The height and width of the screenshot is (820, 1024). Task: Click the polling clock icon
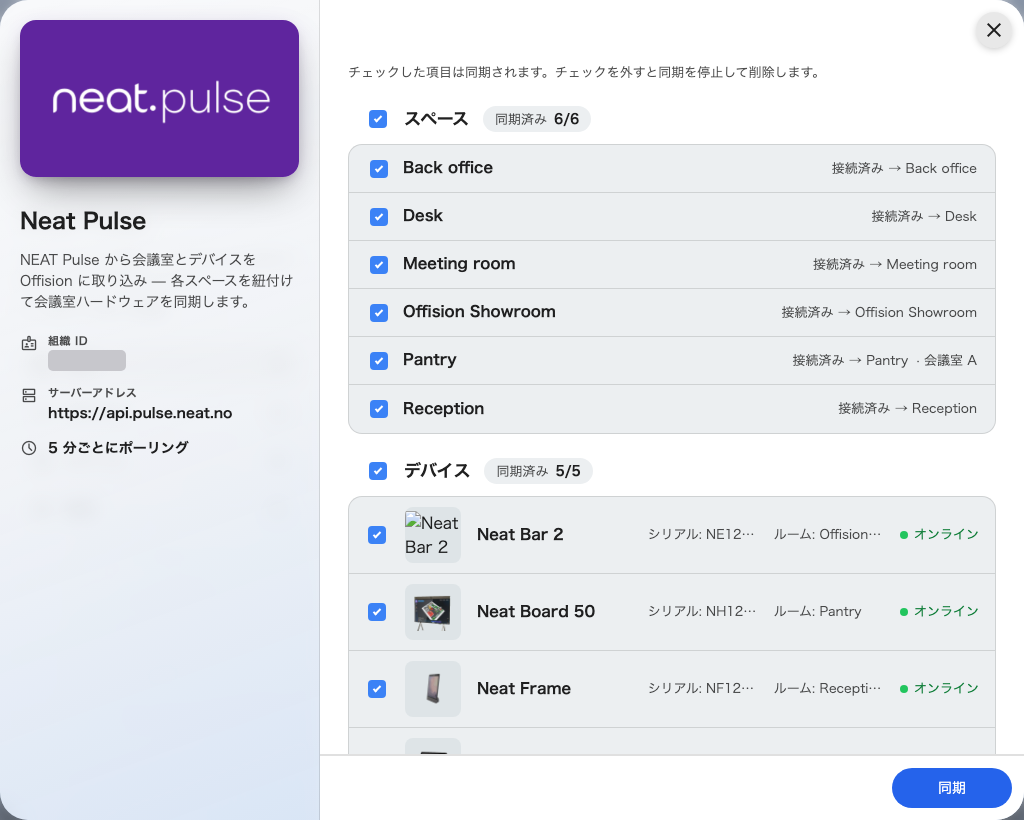(x=29, y=448)
